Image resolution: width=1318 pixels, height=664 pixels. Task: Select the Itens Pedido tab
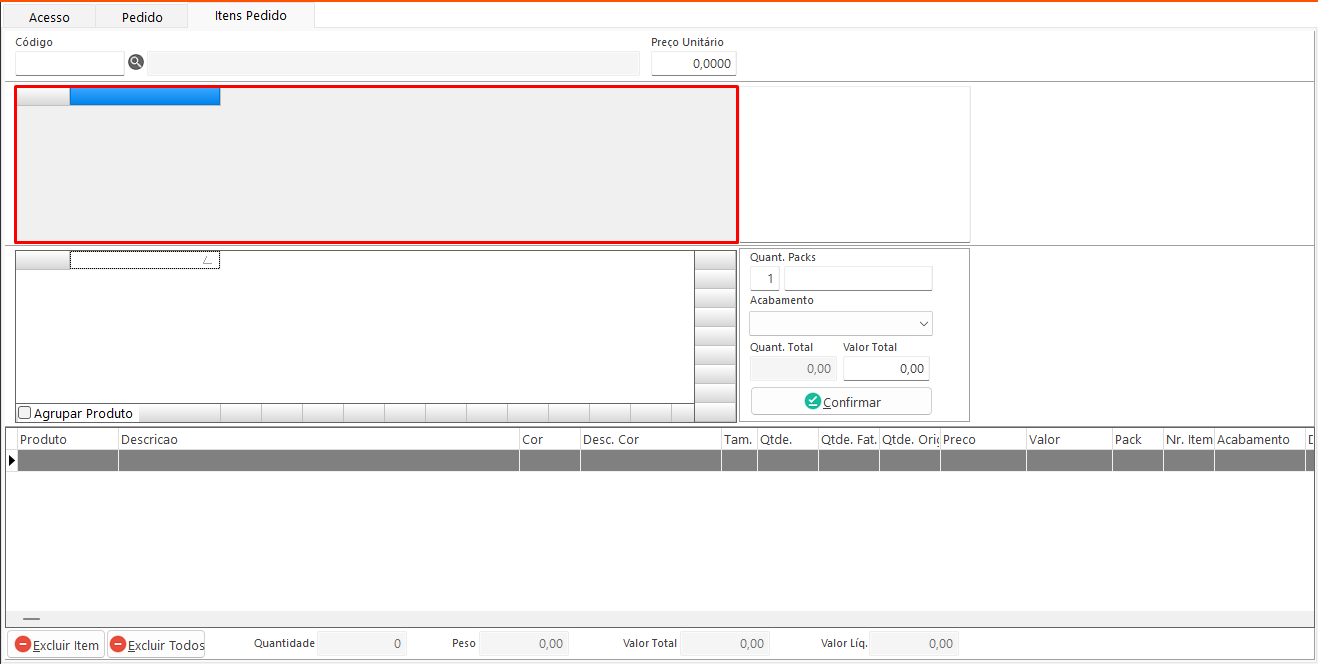point(250,16)
